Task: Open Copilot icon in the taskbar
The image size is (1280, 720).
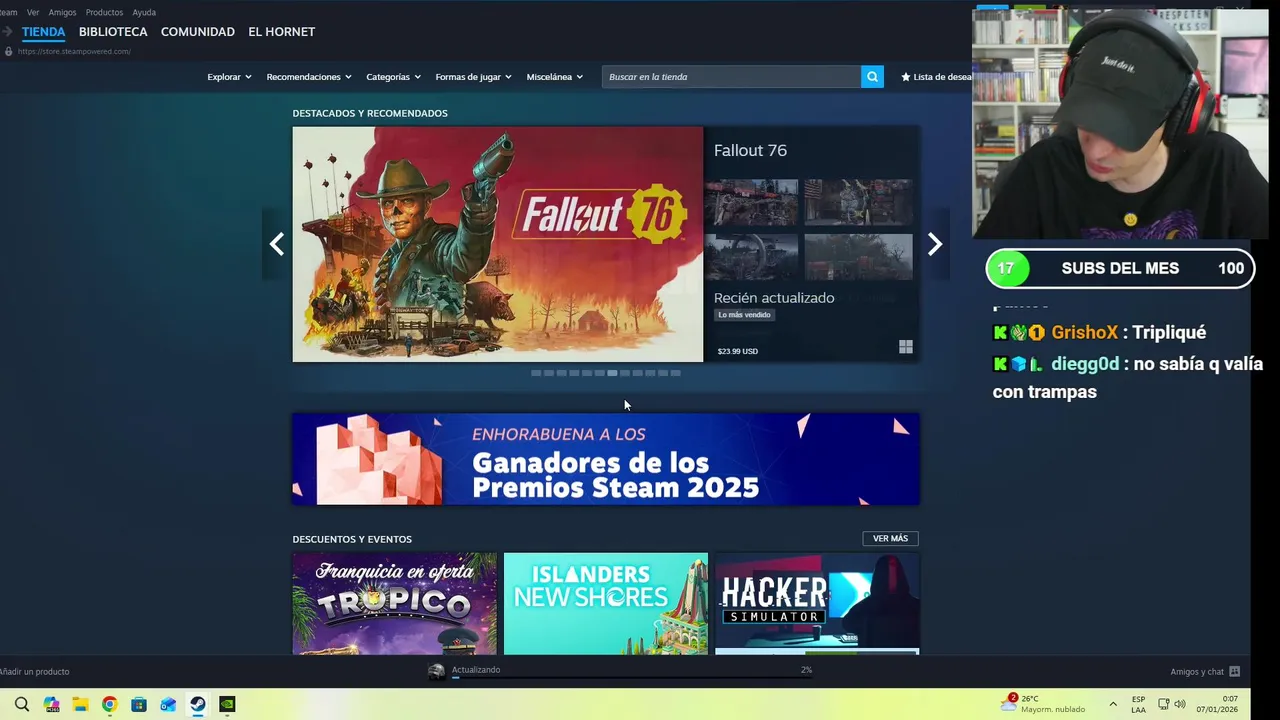Action: coord(51,704)
